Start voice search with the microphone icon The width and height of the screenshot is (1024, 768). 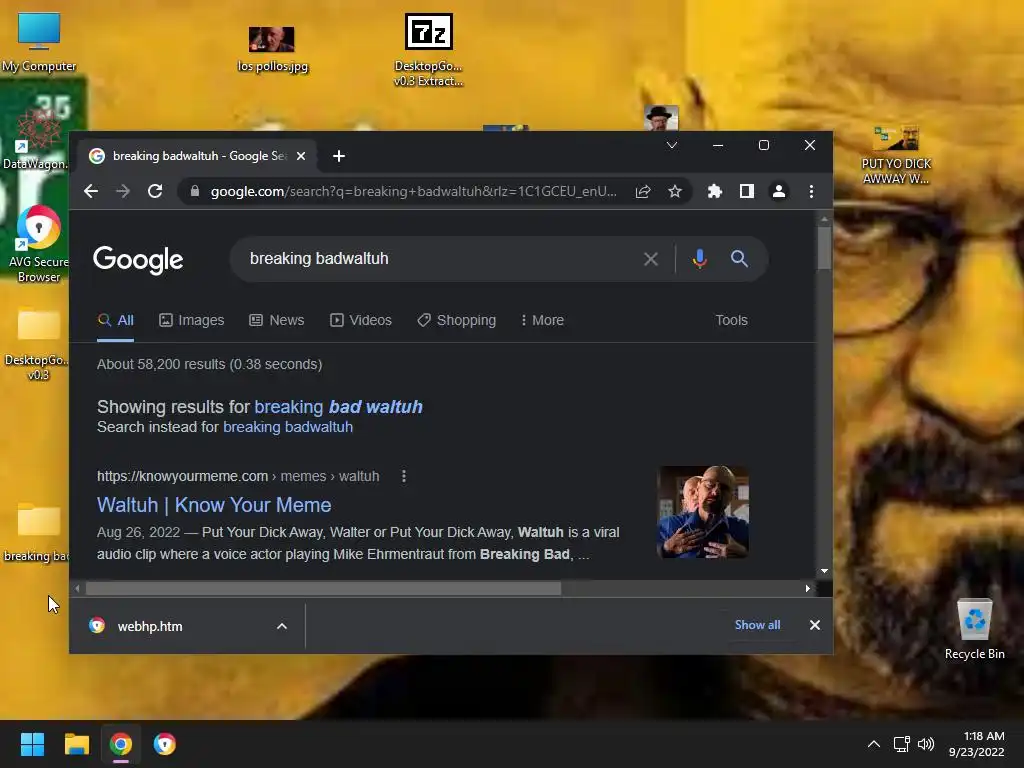pos(699,259)
